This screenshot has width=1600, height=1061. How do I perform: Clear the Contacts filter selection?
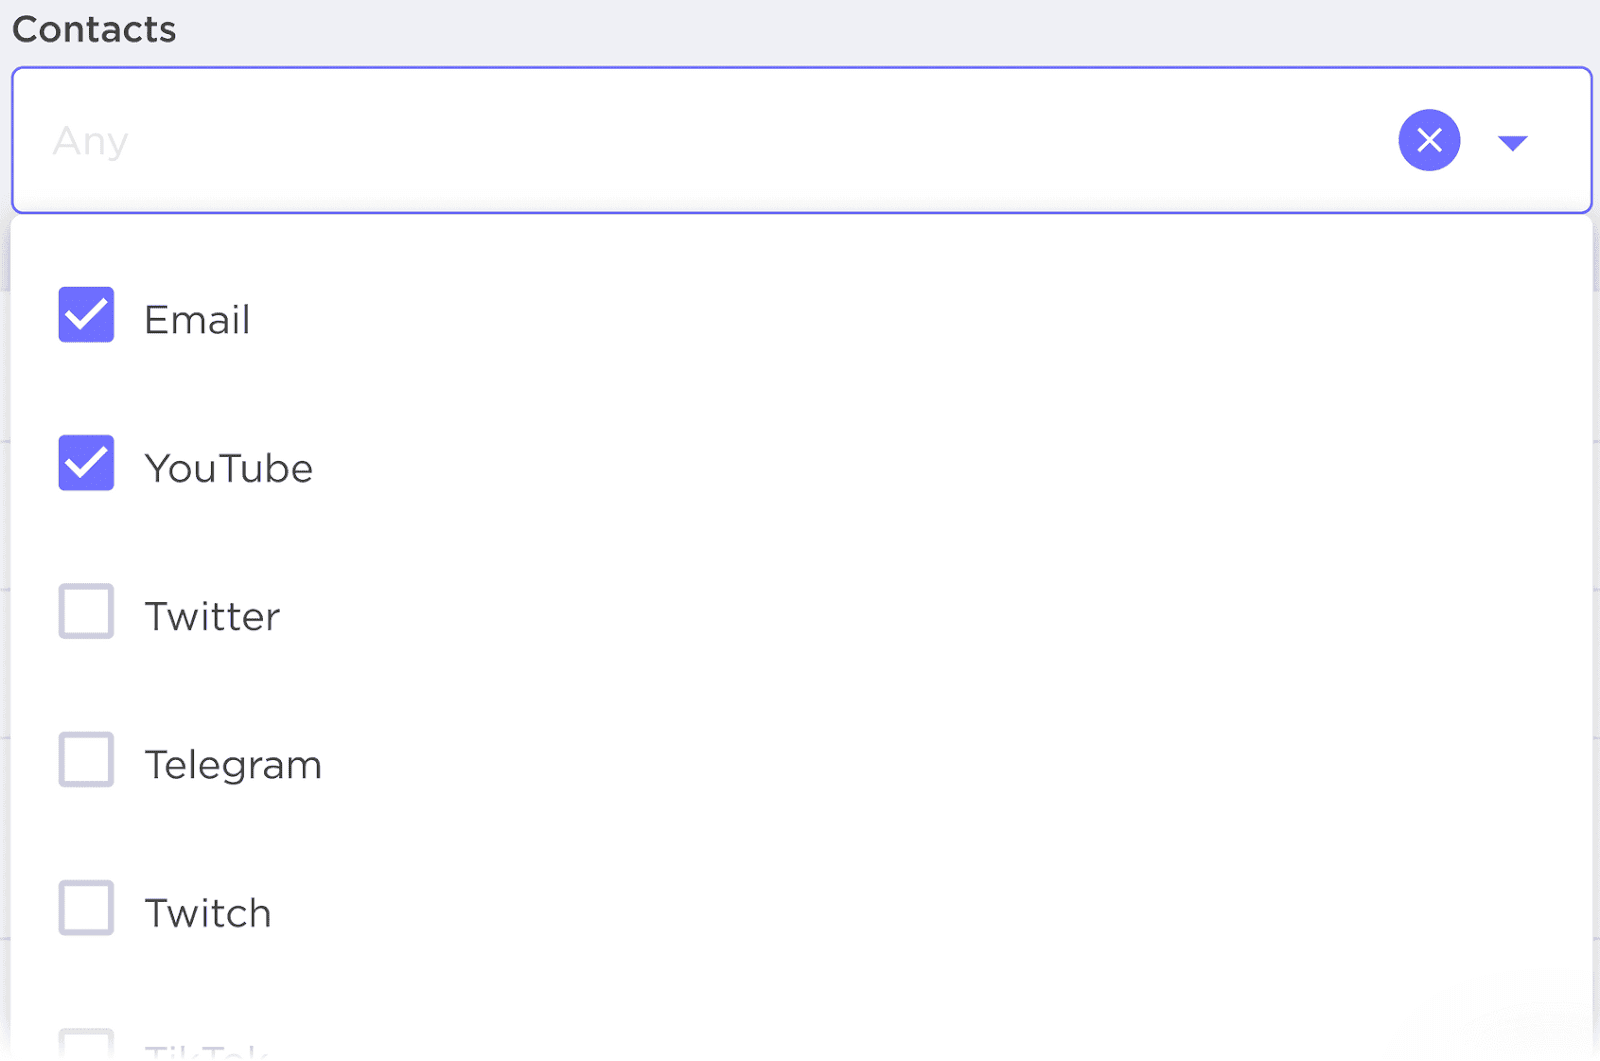tap(1428, 141)
